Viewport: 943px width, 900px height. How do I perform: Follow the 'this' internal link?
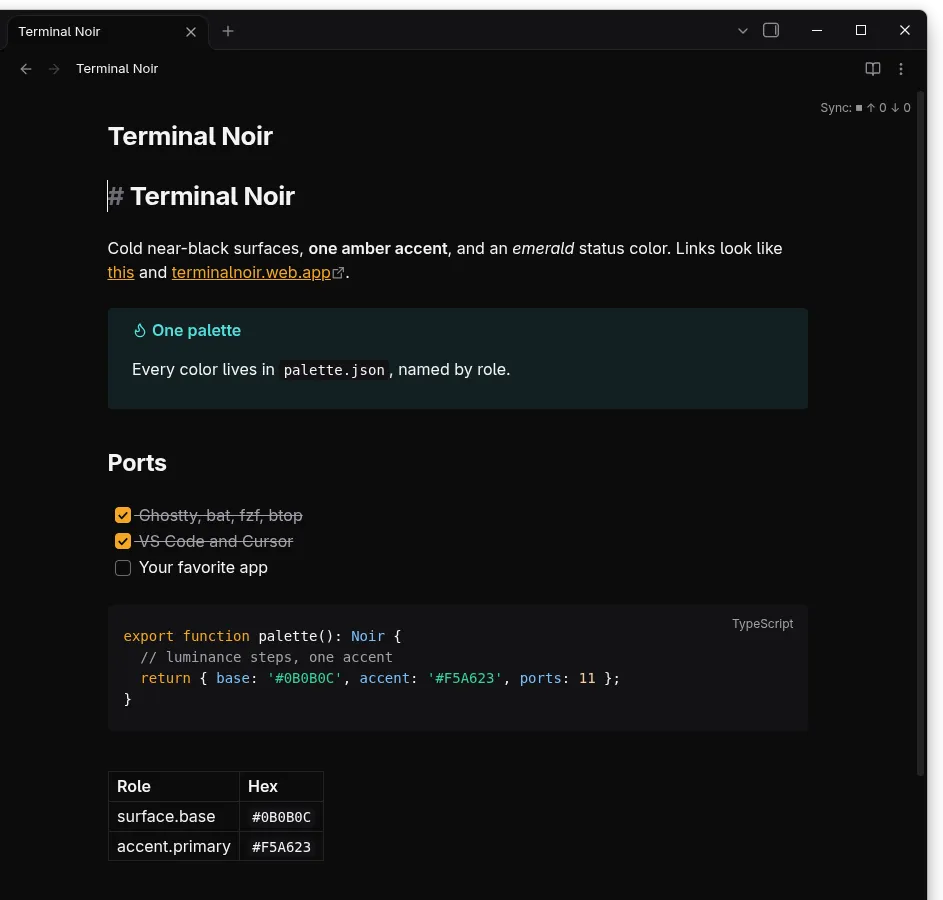tap(120, 272)
